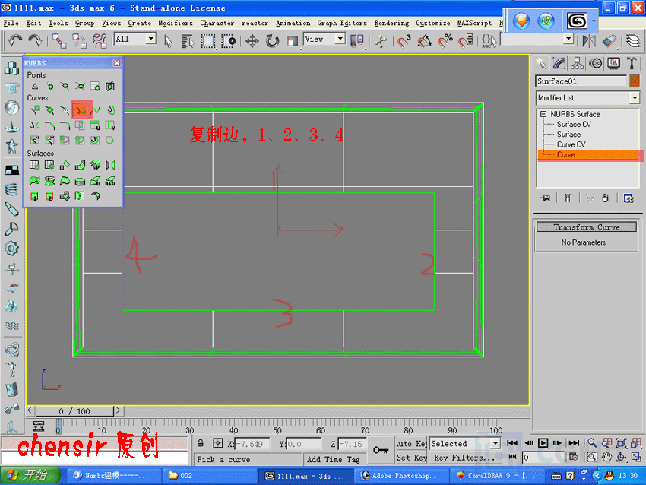Click the Undo arrow in main toolbar

pyautogui.click(x=15, y=40)
